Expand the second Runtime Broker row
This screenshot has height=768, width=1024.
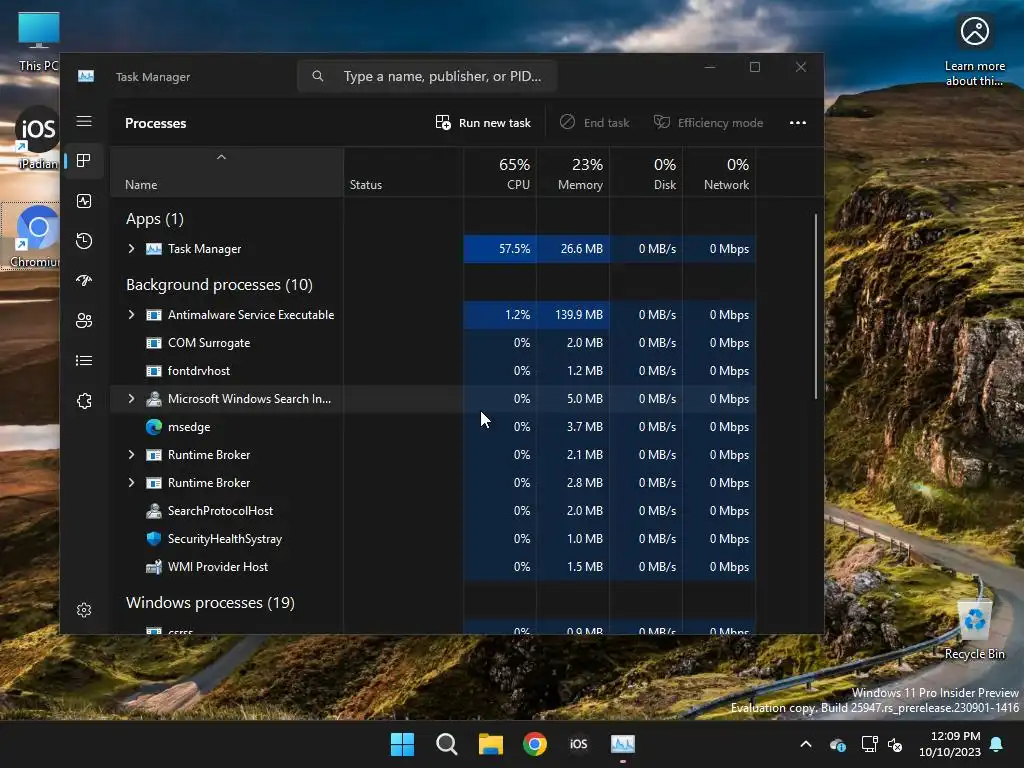pyautogui.click(x=131, y=483)
